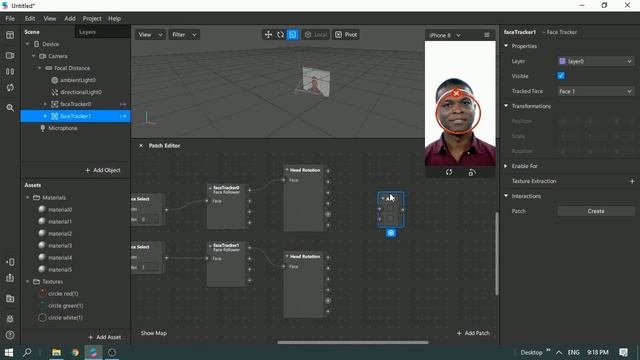This screenshot has width=640, height=360.
Task: Click Create patch button in Interactions
Action: pyautogui.click(x=596, y=211)
